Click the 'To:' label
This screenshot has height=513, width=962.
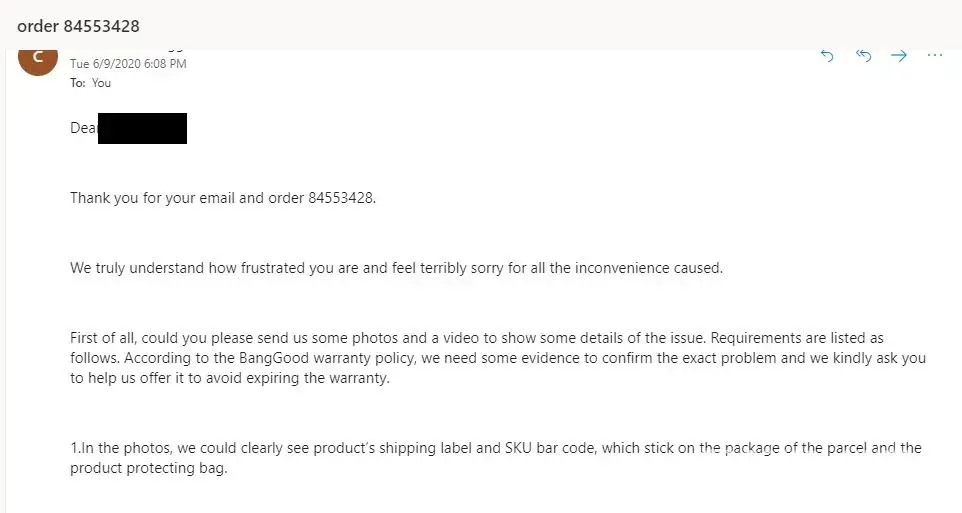pyautogui.click(x=77, y=83)
